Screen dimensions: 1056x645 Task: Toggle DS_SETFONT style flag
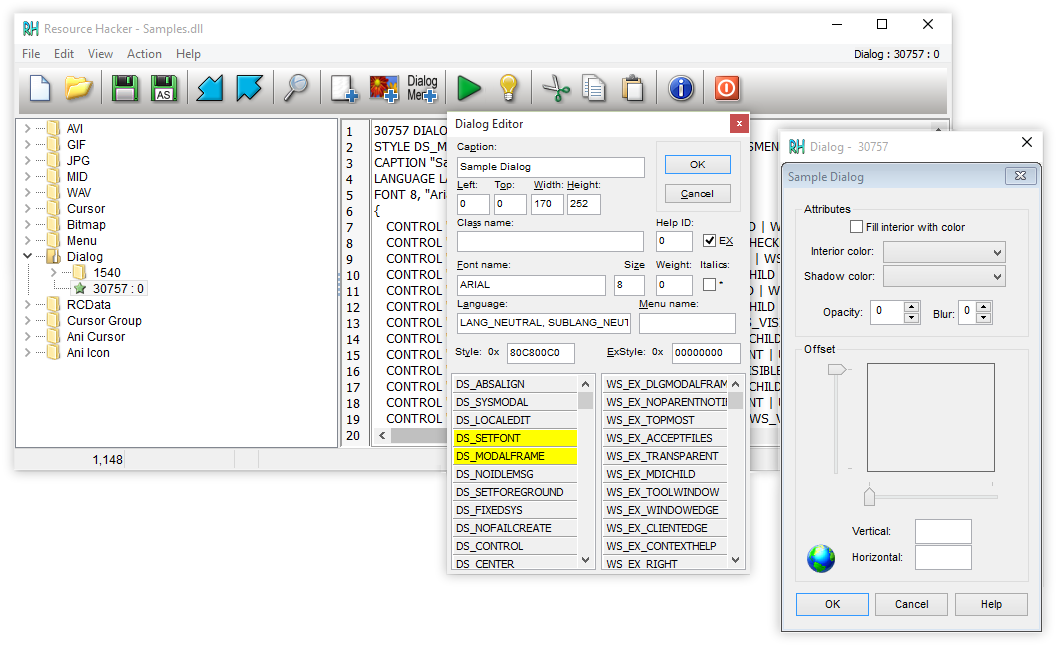pyautogui.click(x=515, y=438)
